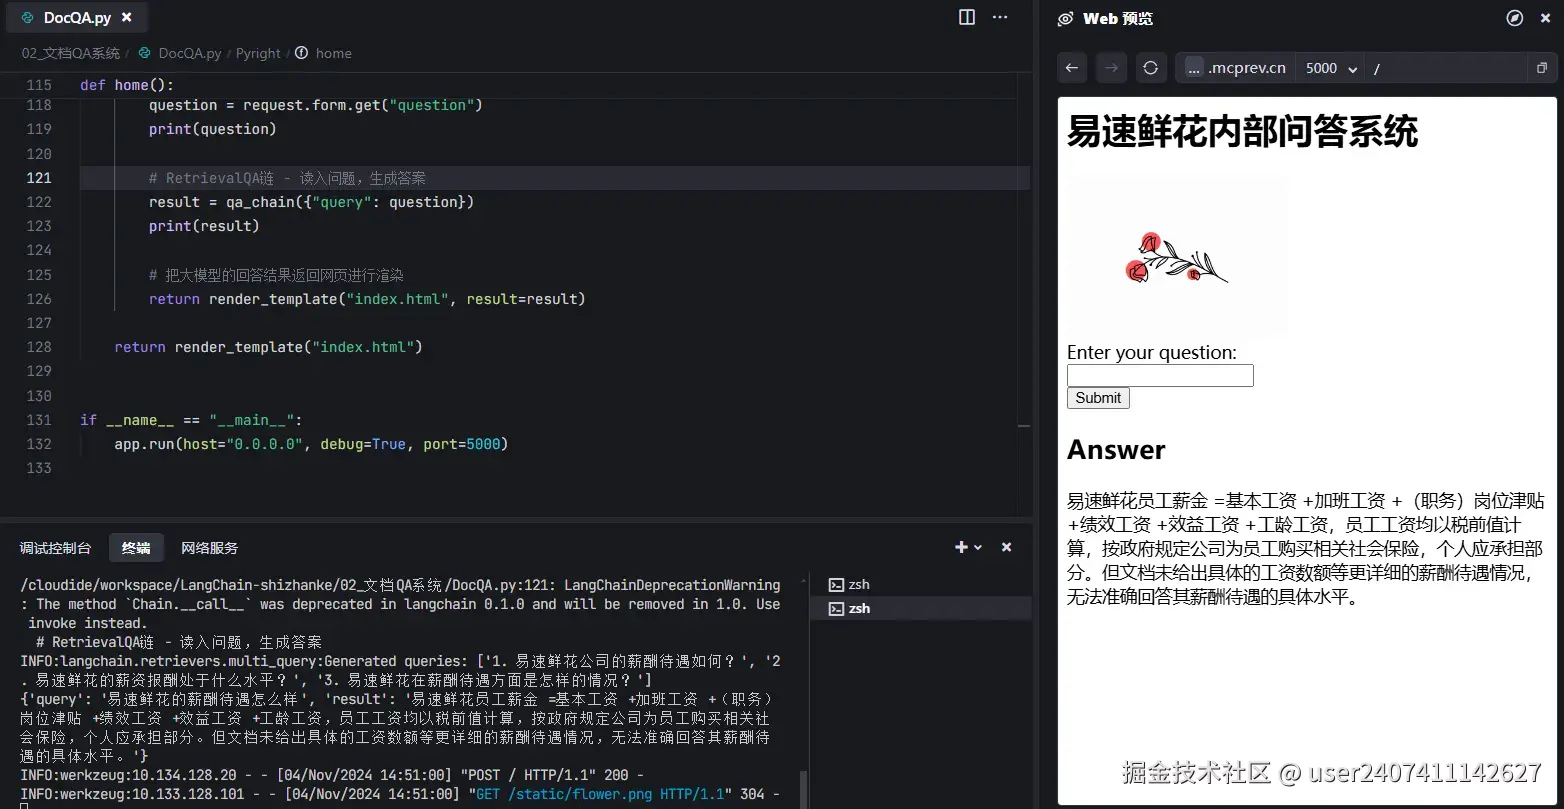This screenshot has width=1564, height=809.
Task: Go back in the Web preview browser
Action: click(x=1072, y=68)
